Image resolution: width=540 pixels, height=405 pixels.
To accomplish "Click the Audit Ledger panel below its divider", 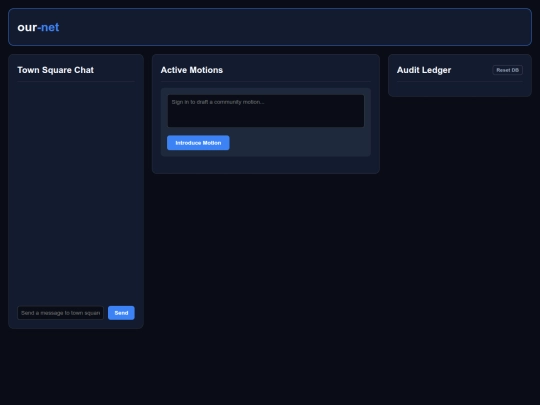I will click(460, 89).
